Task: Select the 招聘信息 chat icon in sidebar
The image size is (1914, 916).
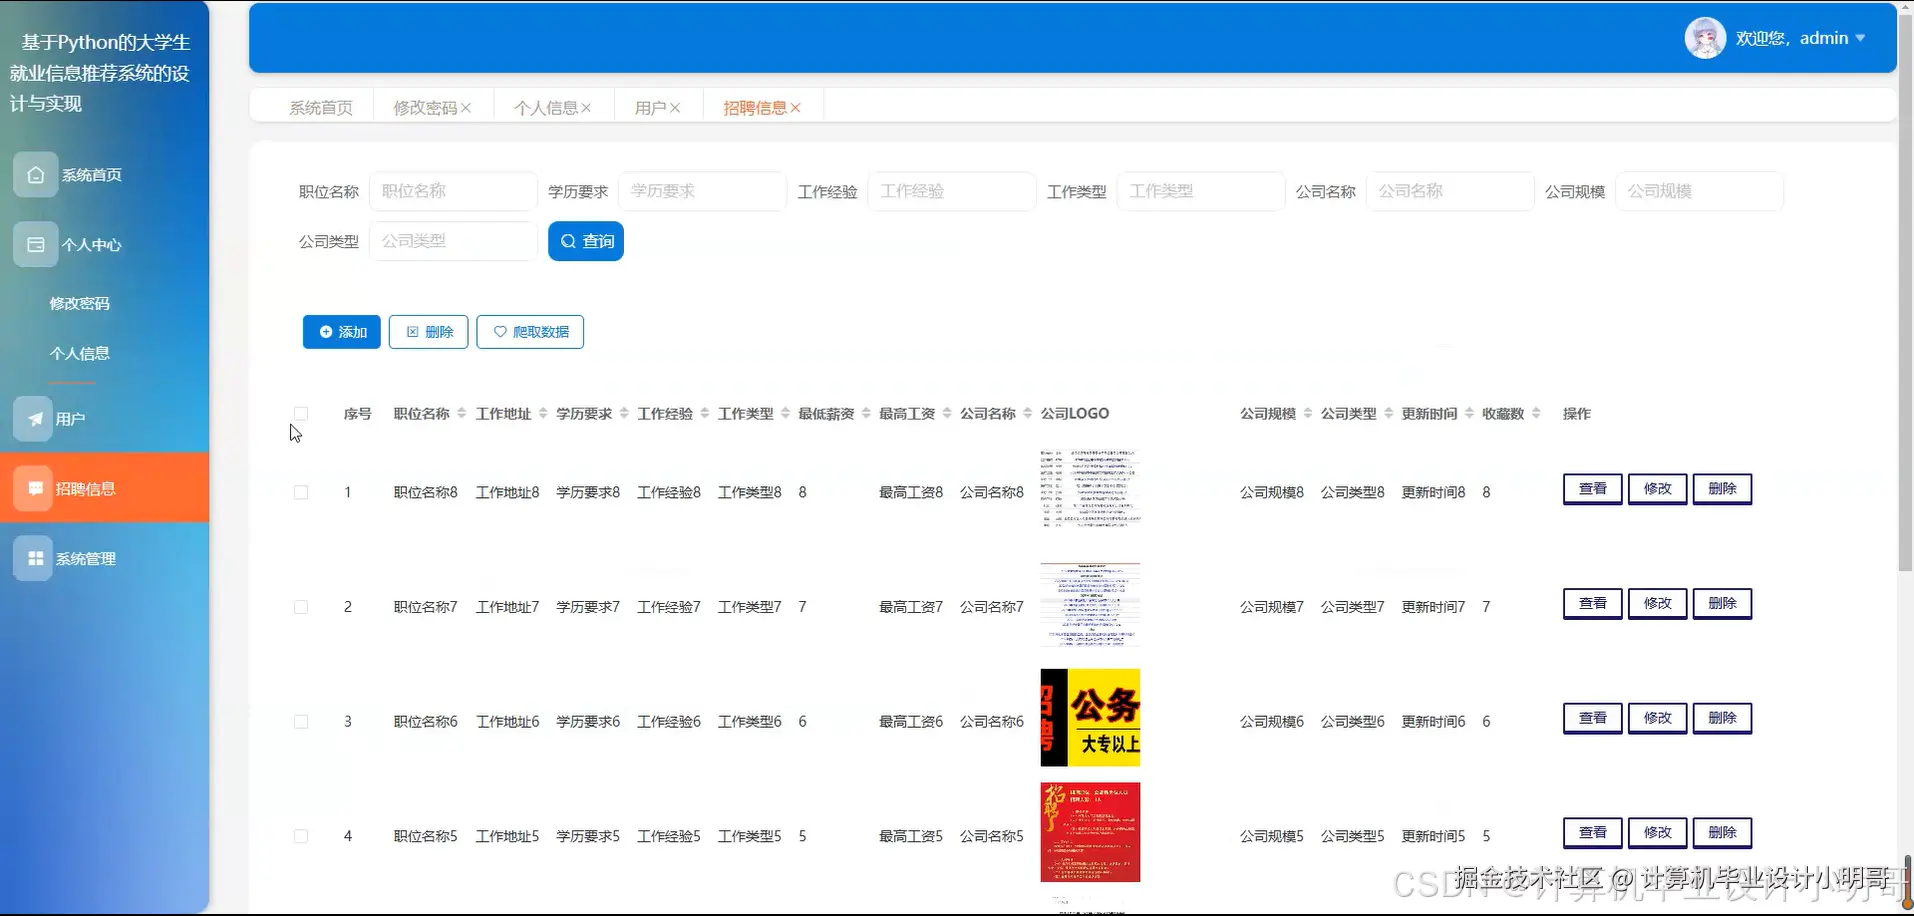Action: pos(36,488)
